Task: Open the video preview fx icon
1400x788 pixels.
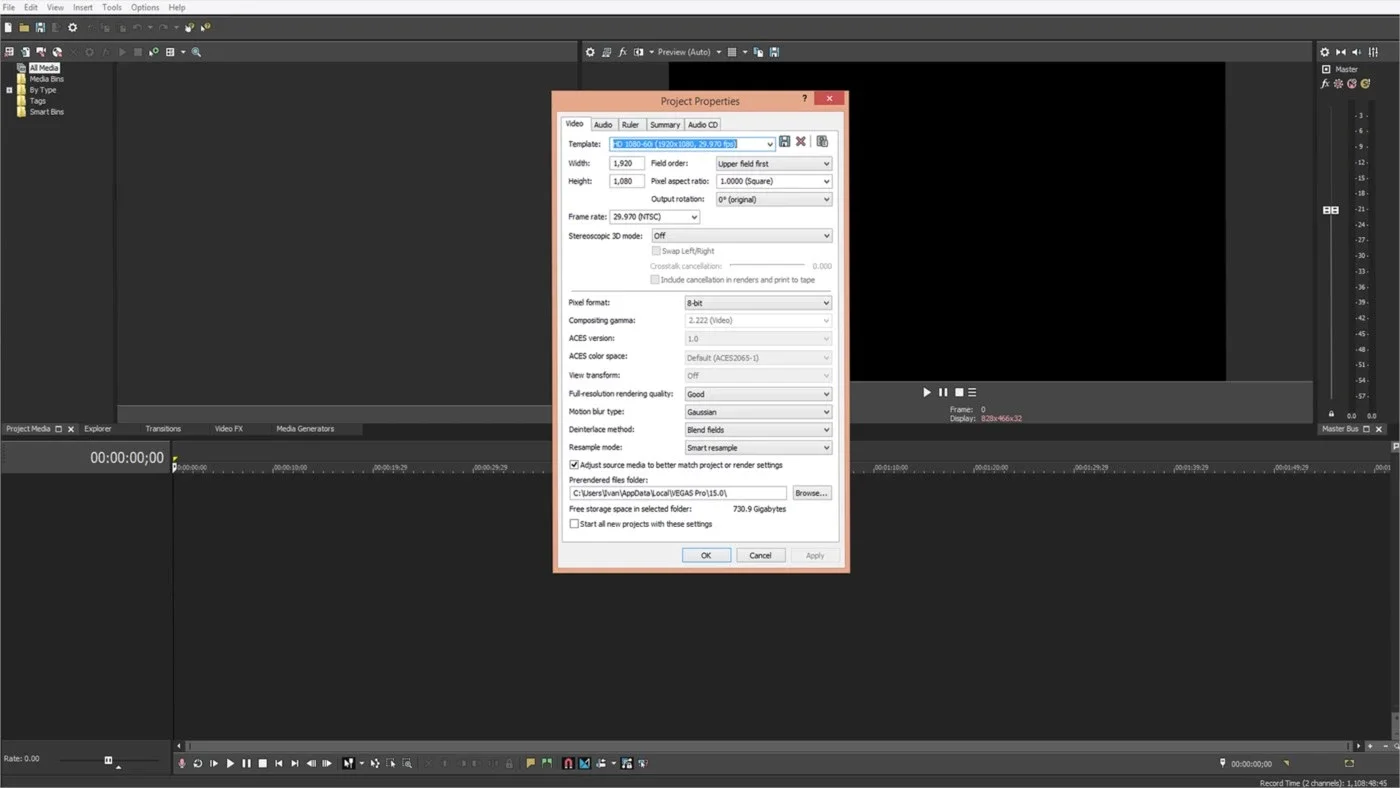Action: pyautogui.click(x=623, y=52)
